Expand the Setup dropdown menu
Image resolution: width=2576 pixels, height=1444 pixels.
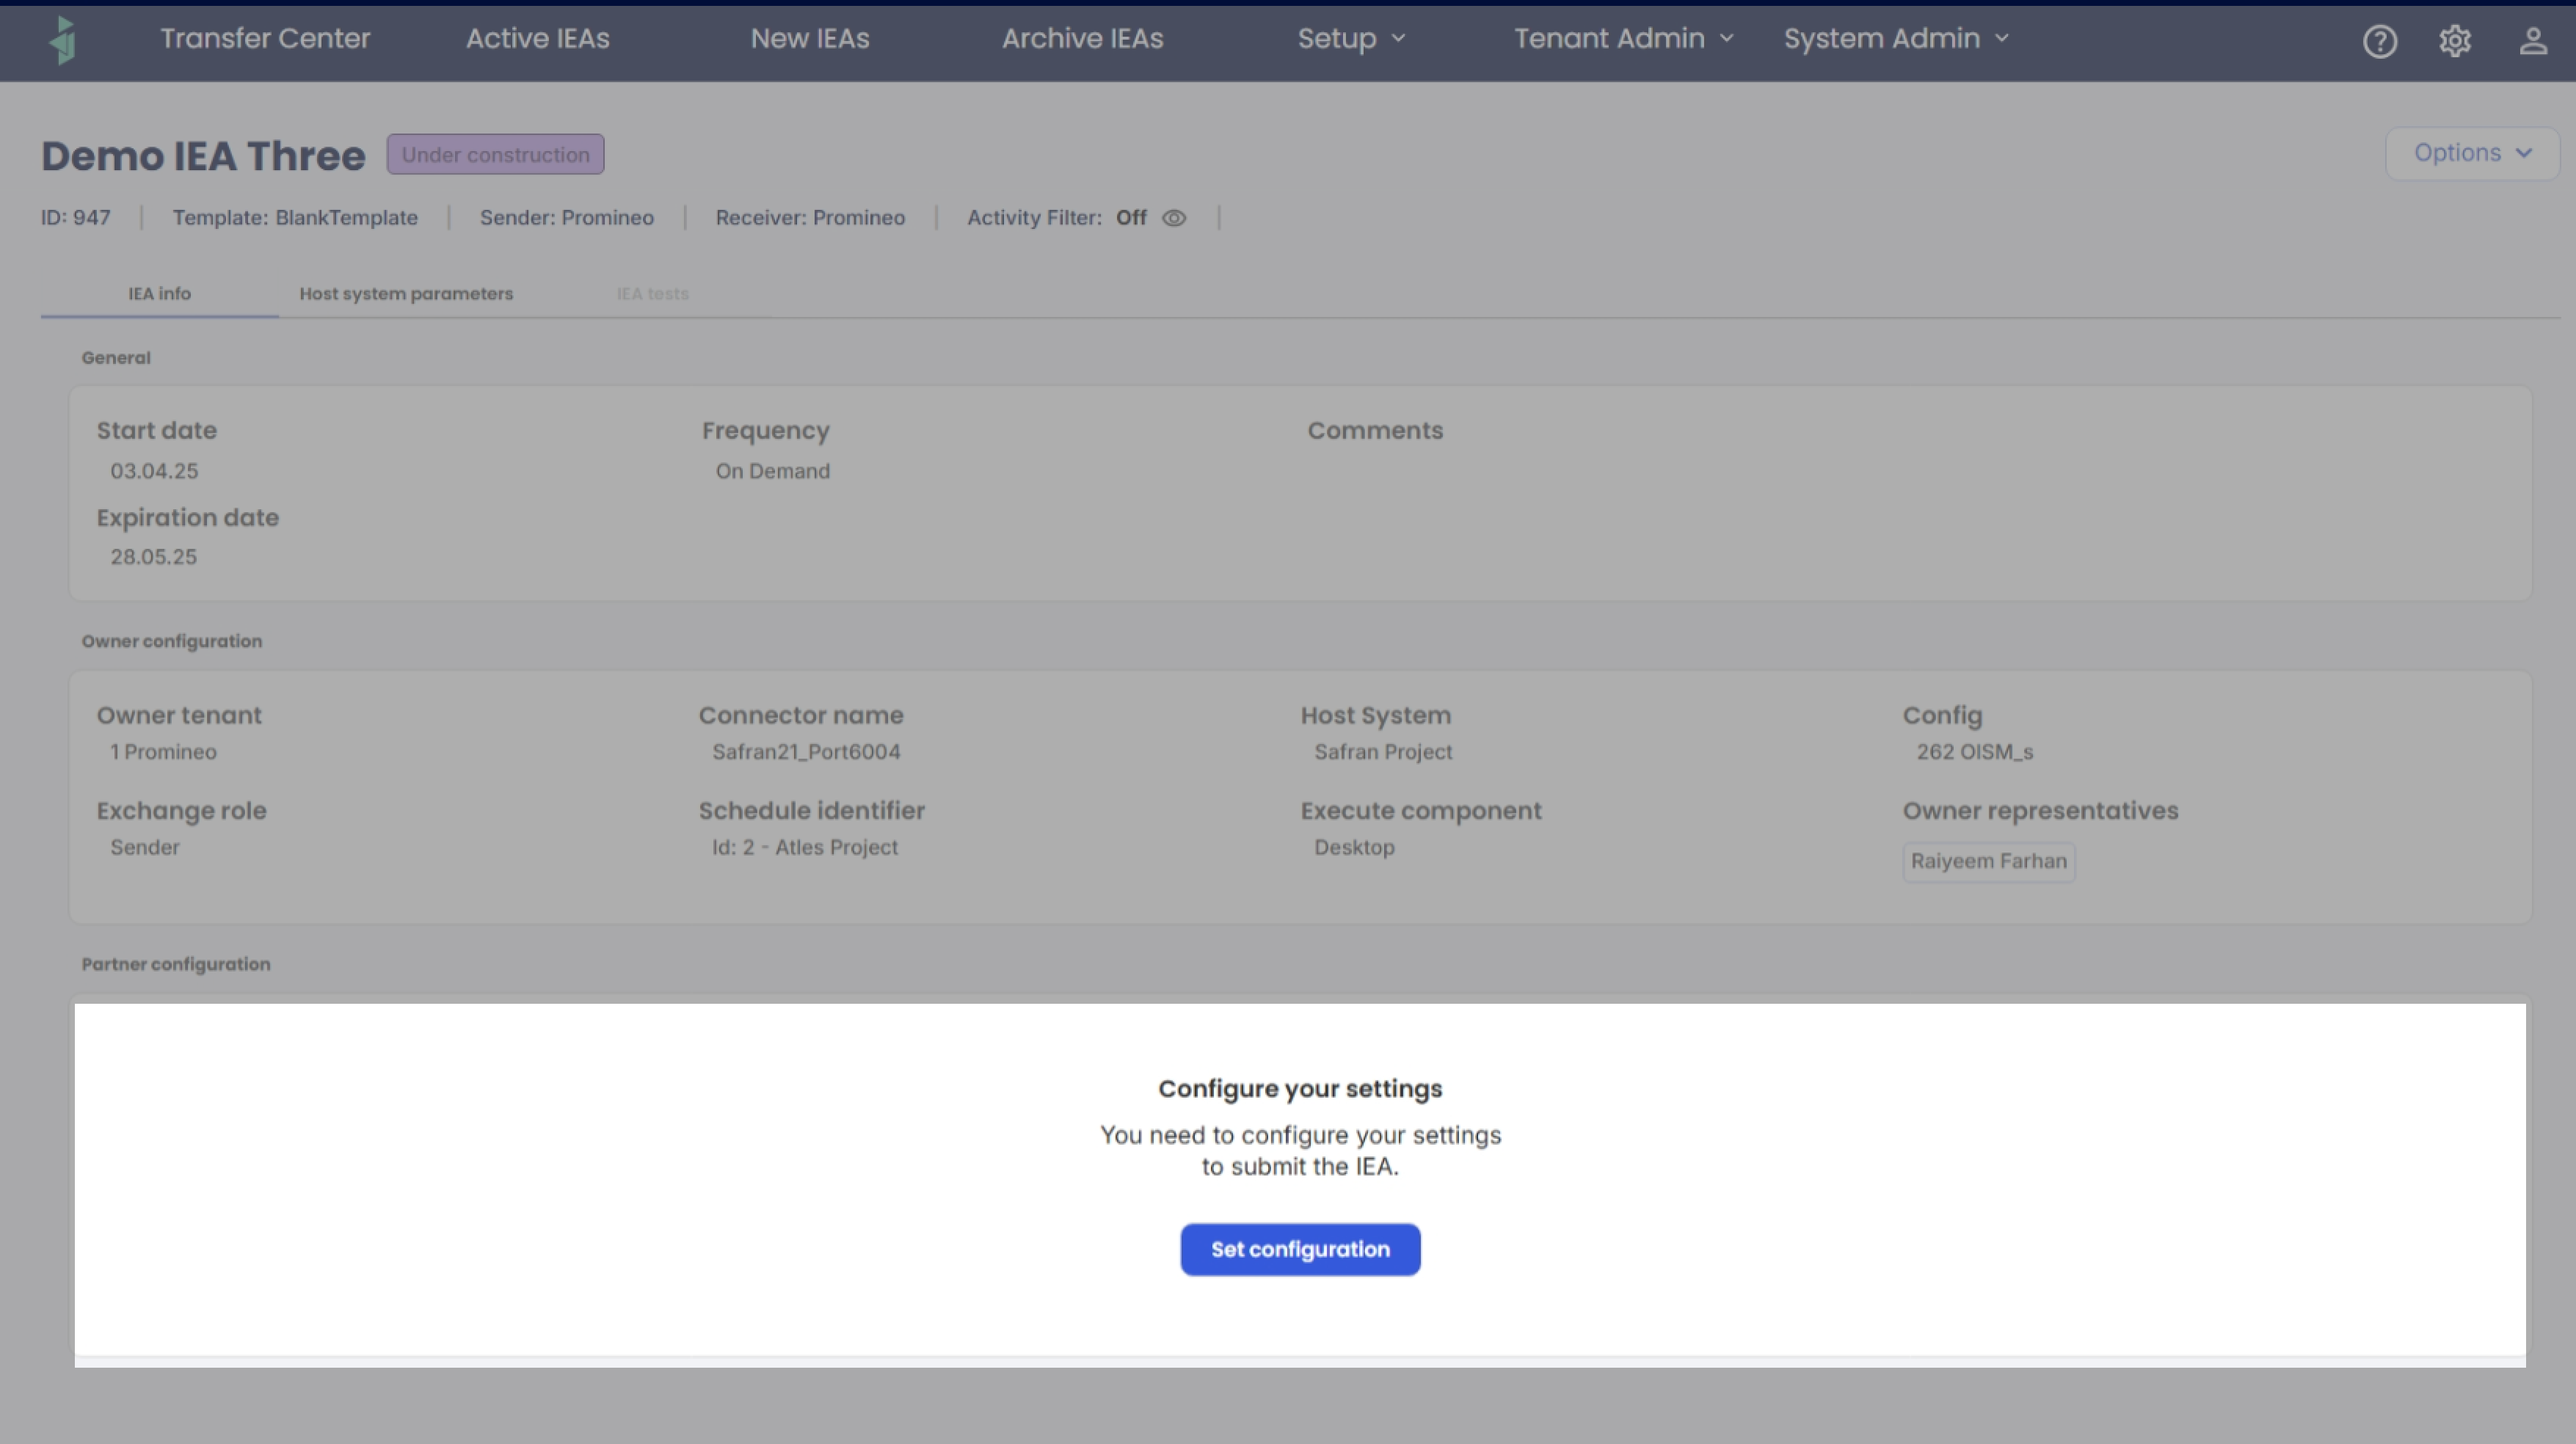[x=1351, y=39]
